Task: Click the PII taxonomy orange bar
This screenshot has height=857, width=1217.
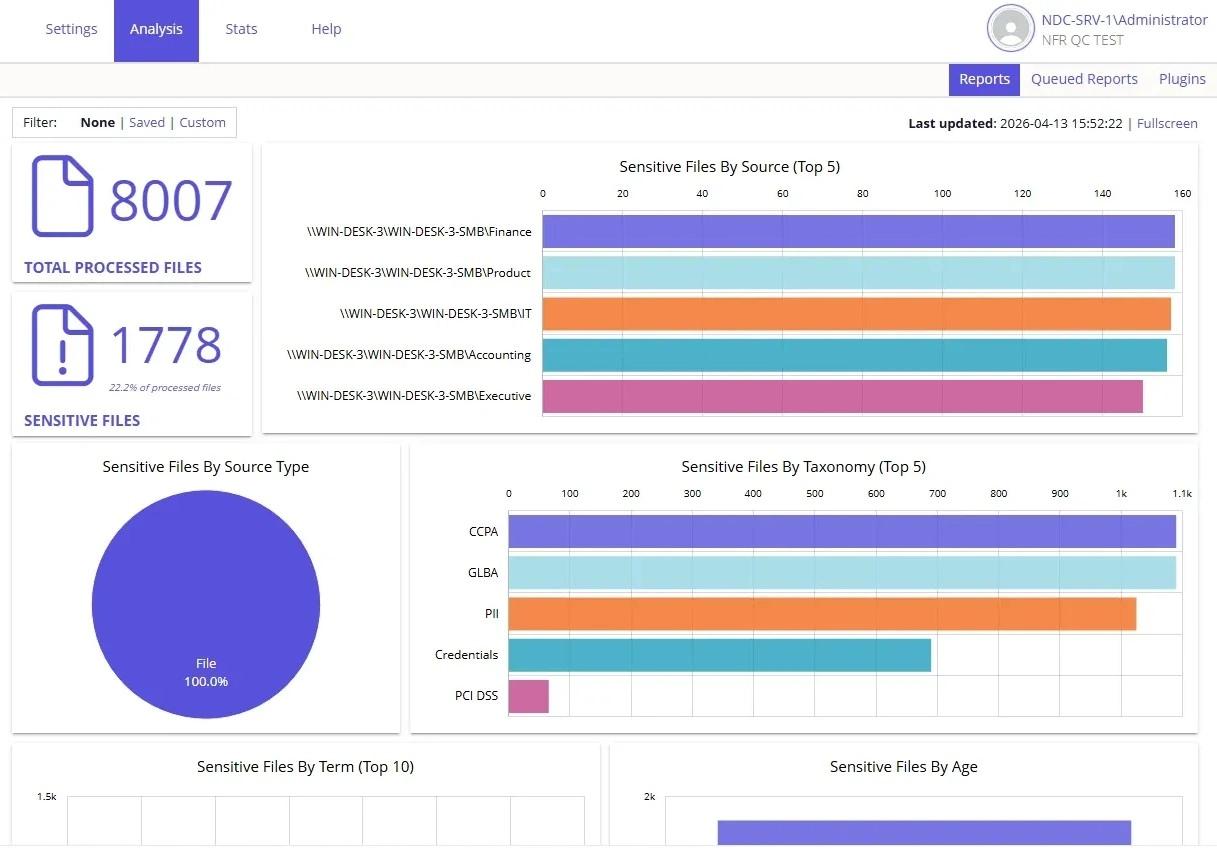Action: pyautogui.click(x=822, y=614)
